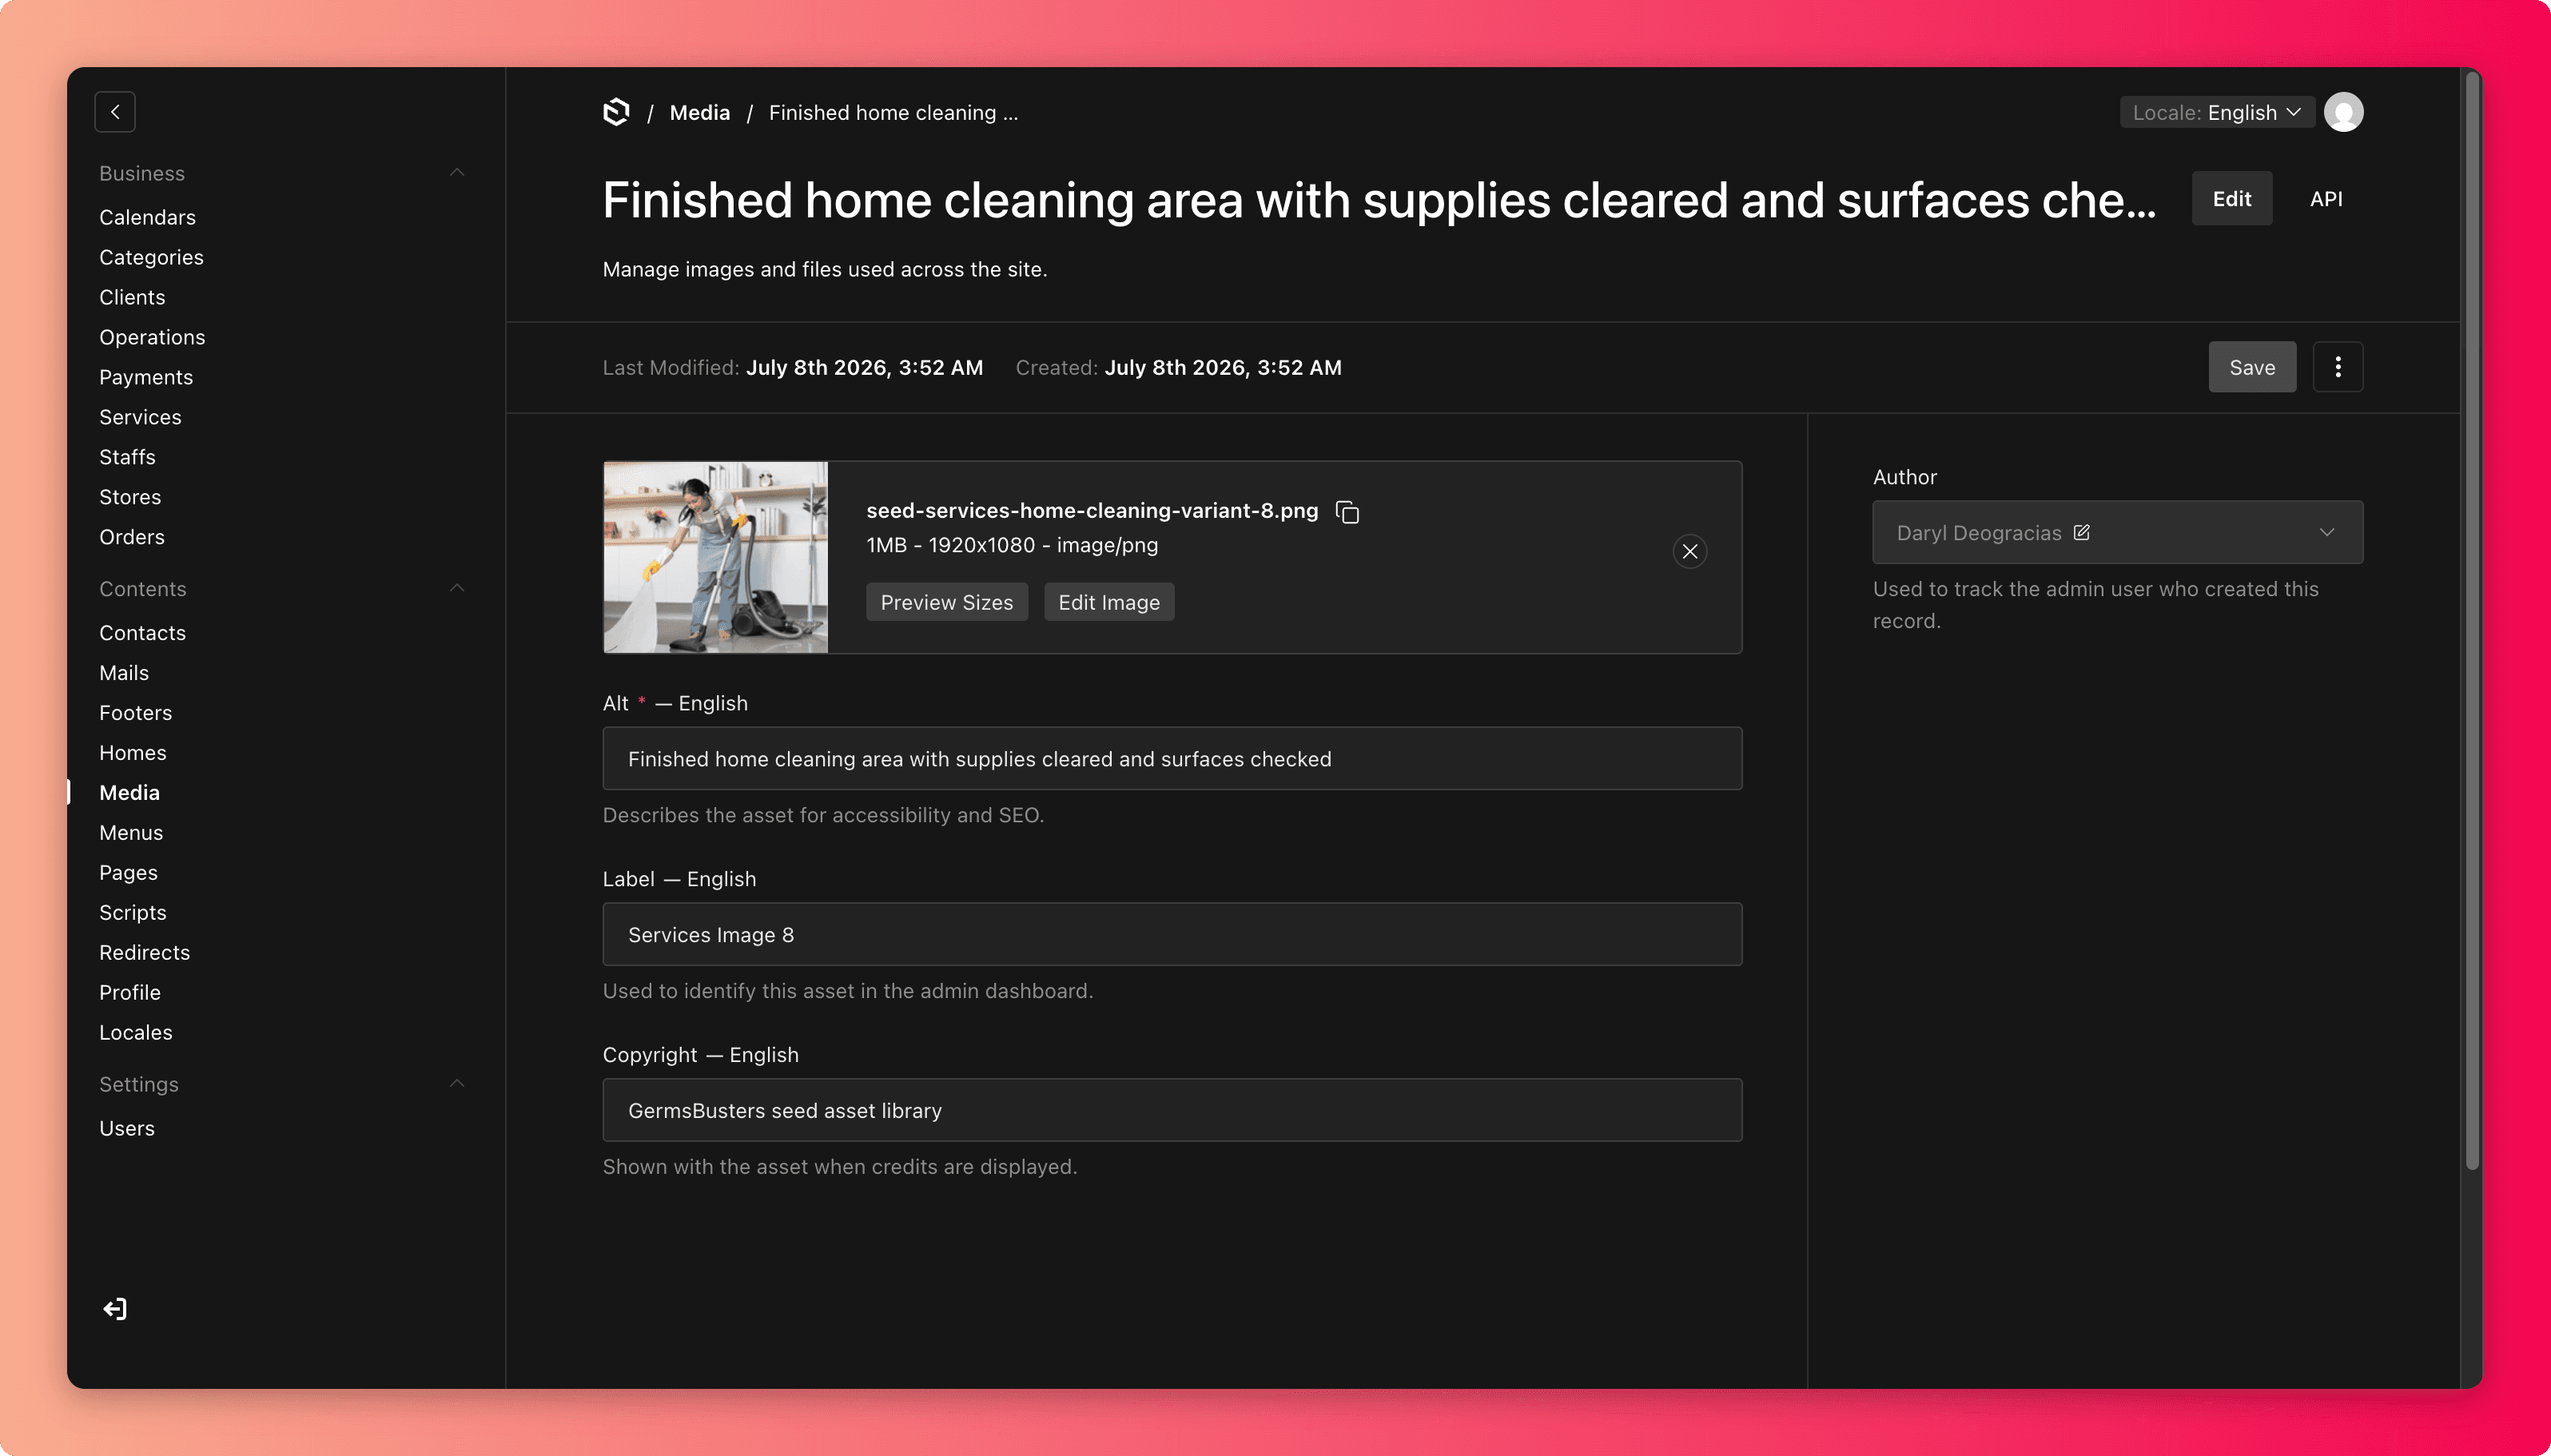This screenshot has width=2551, height=1456.
Task: Navigate to Contacts collection
Action: point(142,633)
